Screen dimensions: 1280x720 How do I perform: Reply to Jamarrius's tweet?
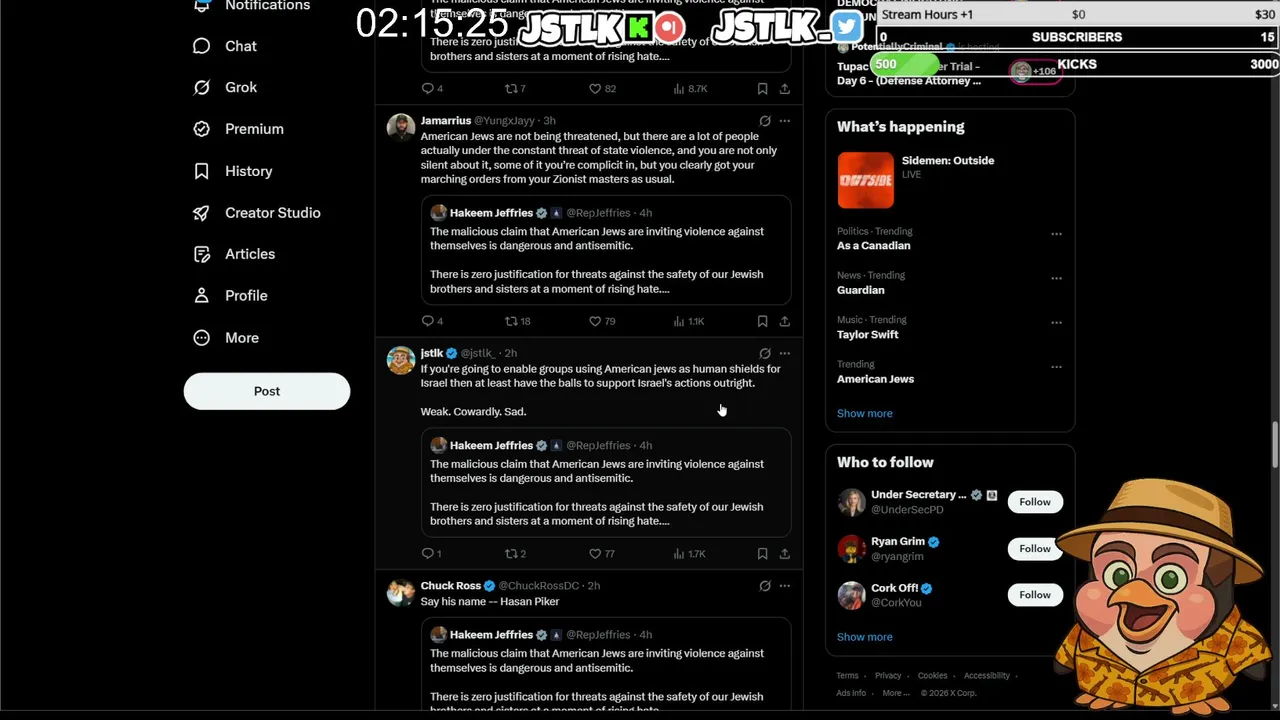[432, 321]
